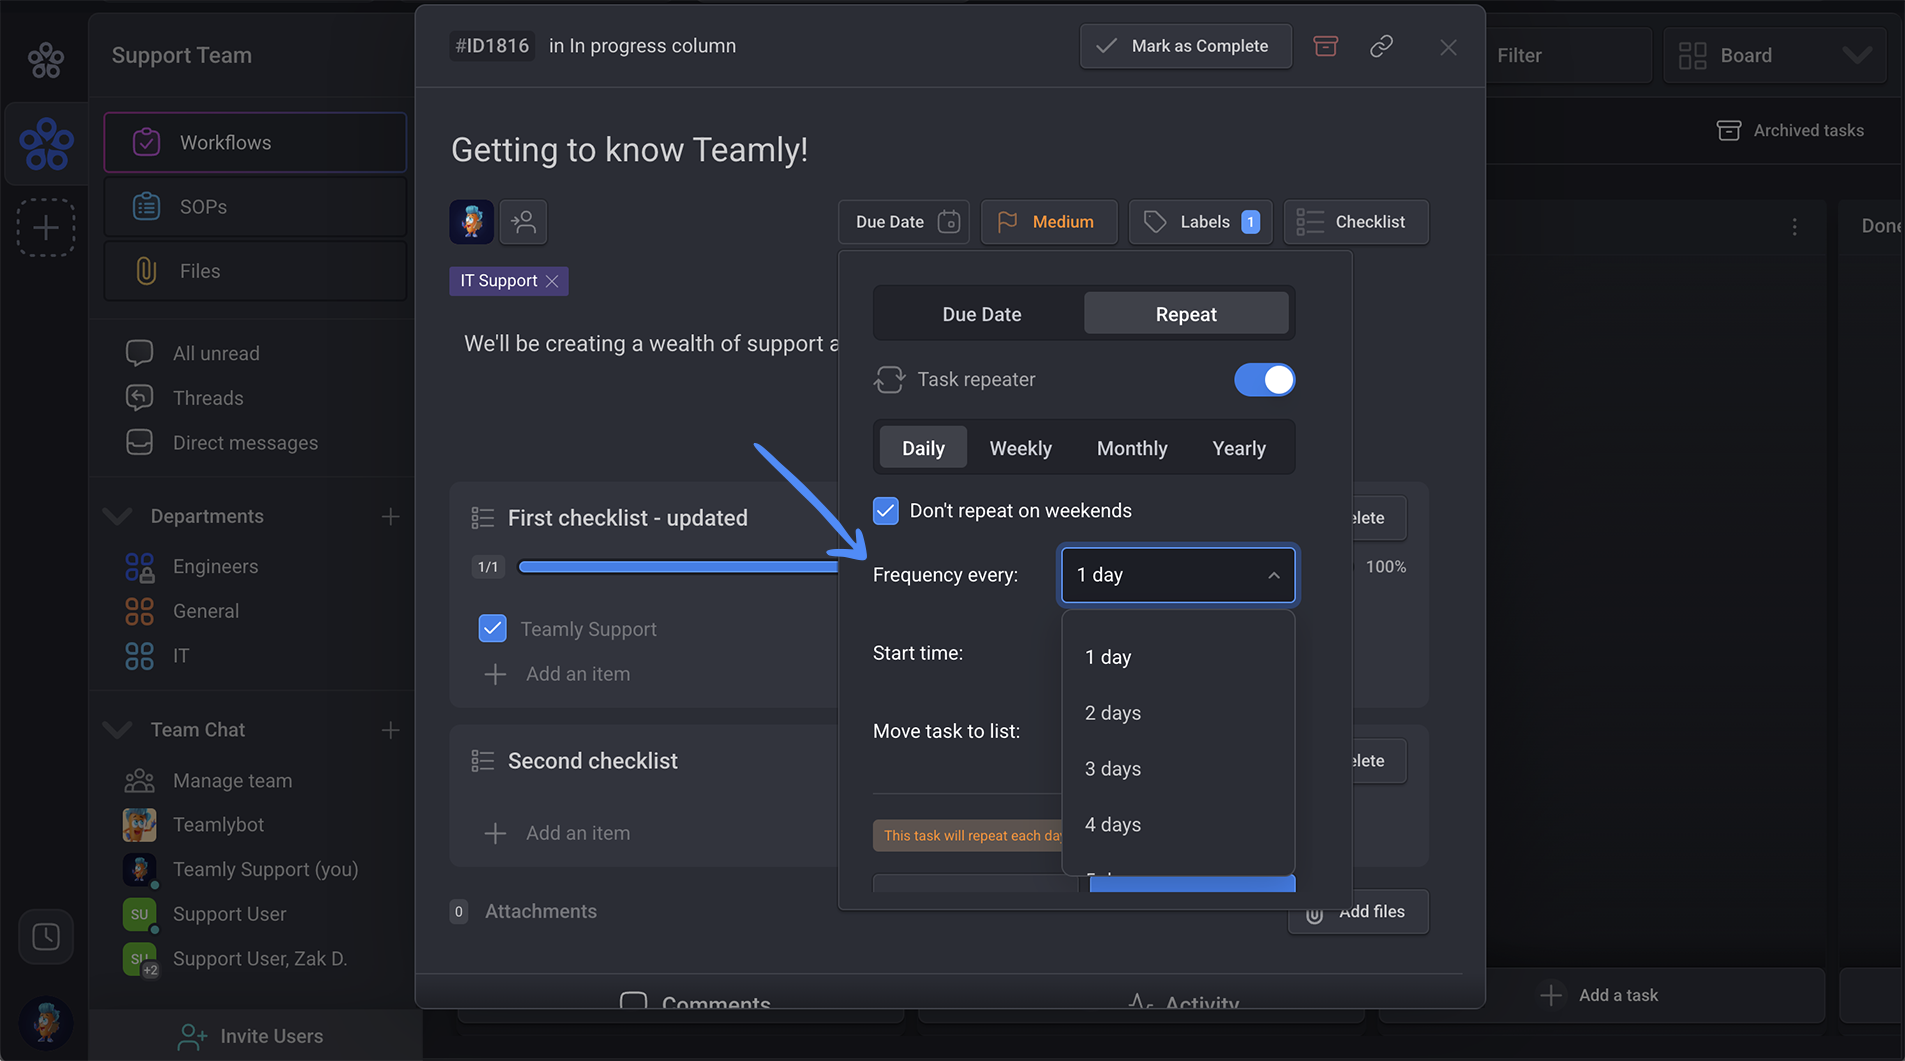The width and height of the screenshot is (1905, 1061).
Task: Click First checklist progress bar
Action: point(678,567)
